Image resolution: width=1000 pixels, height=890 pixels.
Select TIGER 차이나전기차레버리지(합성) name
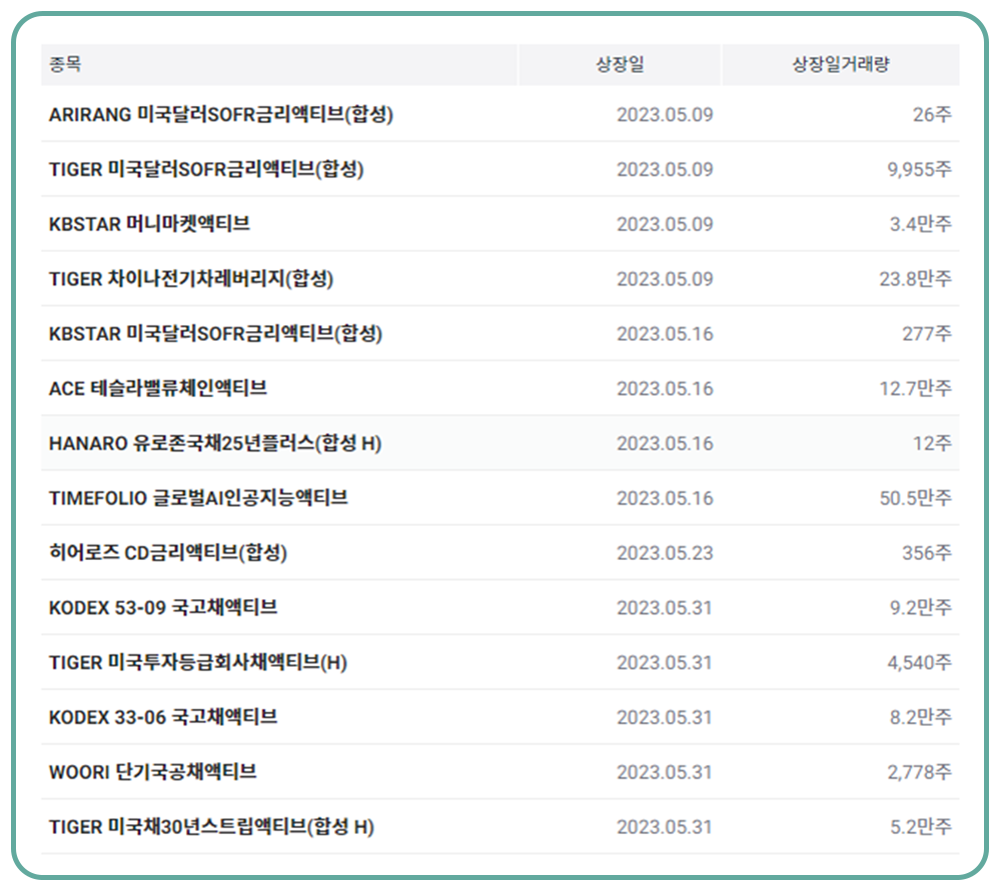coord(191,279)
